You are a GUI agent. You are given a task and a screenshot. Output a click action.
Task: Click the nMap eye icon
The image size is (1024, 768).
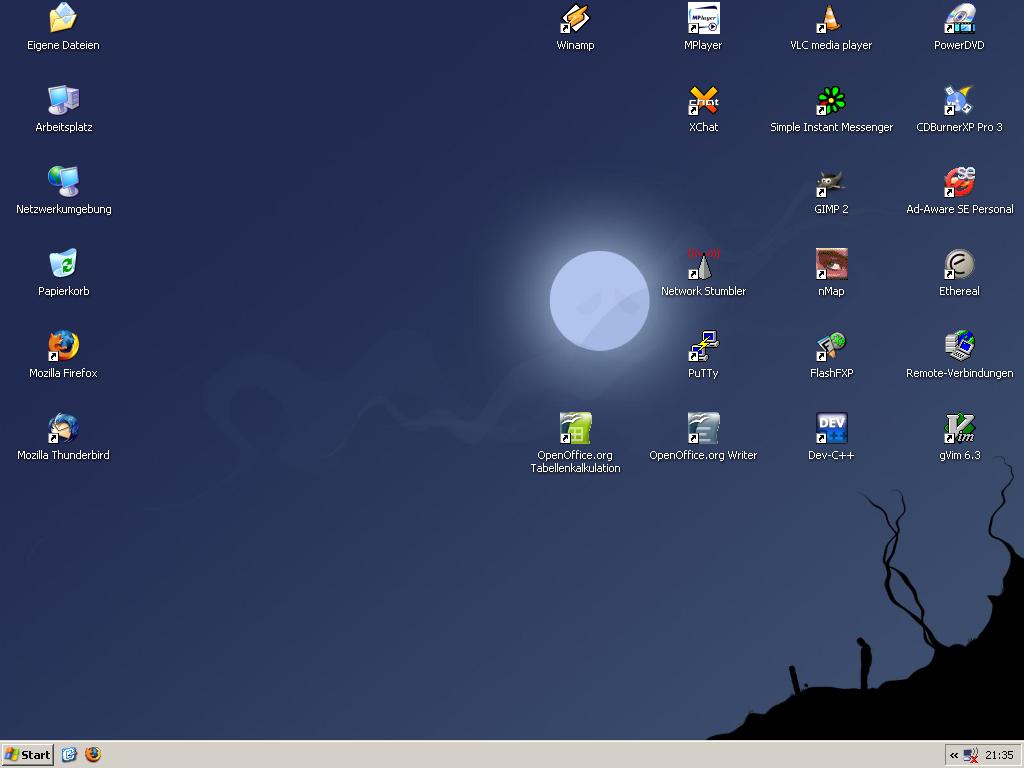coord(831,264)
